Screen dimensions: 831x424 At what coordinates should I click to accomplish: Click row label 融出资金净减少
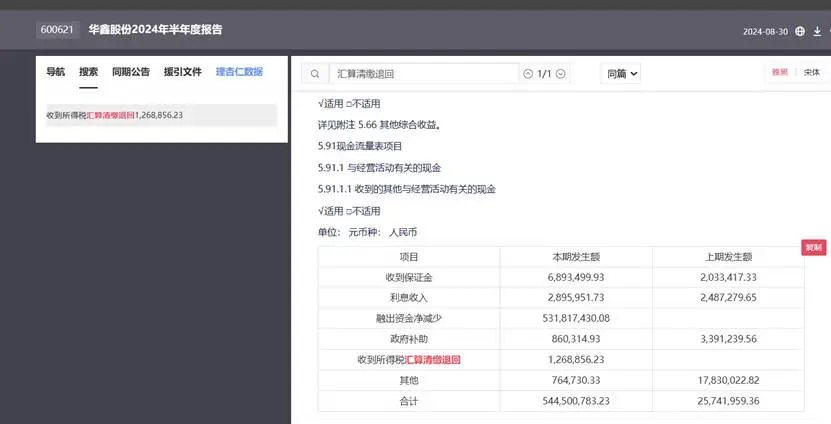pyautogui.click(x=409, y=319)
